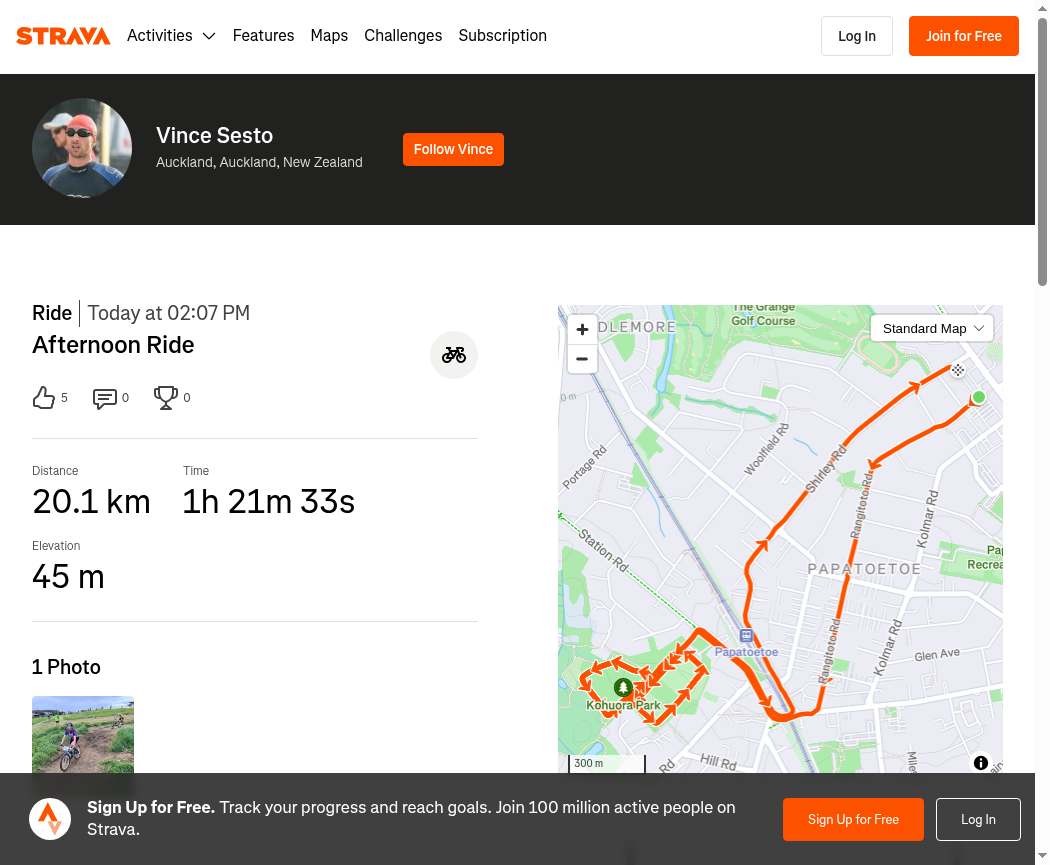
Task: Give kudos with thumbs-up icon
Action: pyautogui.click(x=44, y=398)
